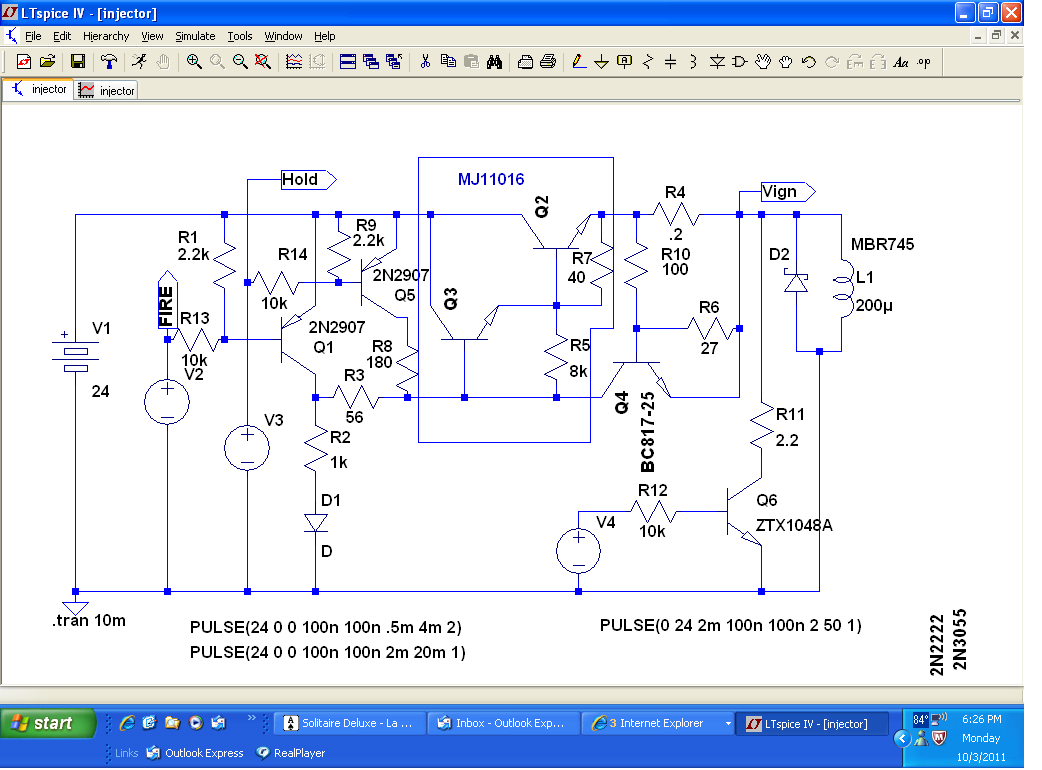Expand quick launch overflow chevron
Viewport: 1042px width, 770px height.
251,718
